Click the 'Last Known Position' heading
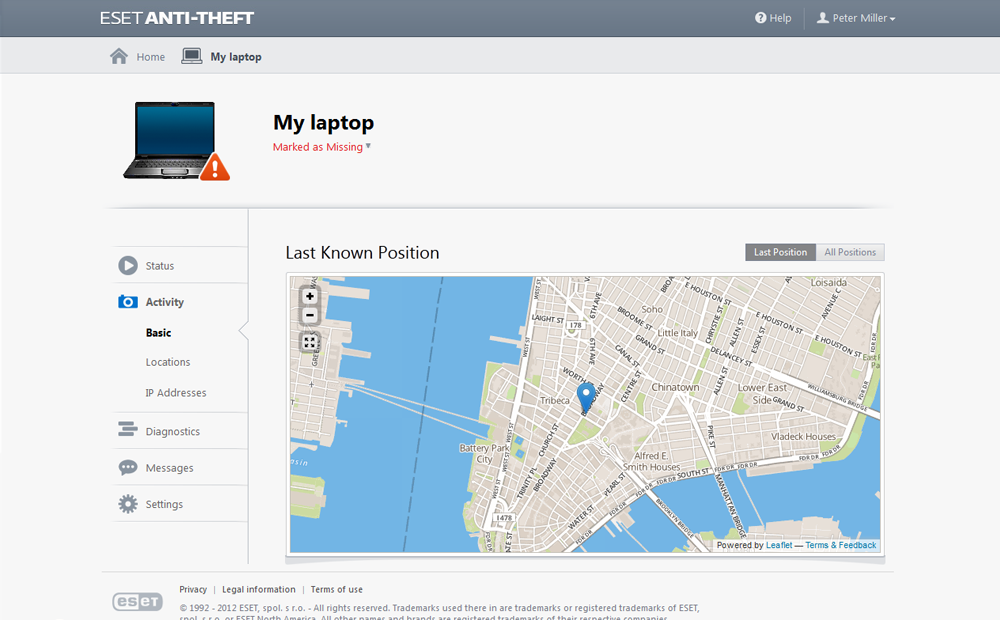Viewport: 1000px width, 620px height. (x=362, y=253)
